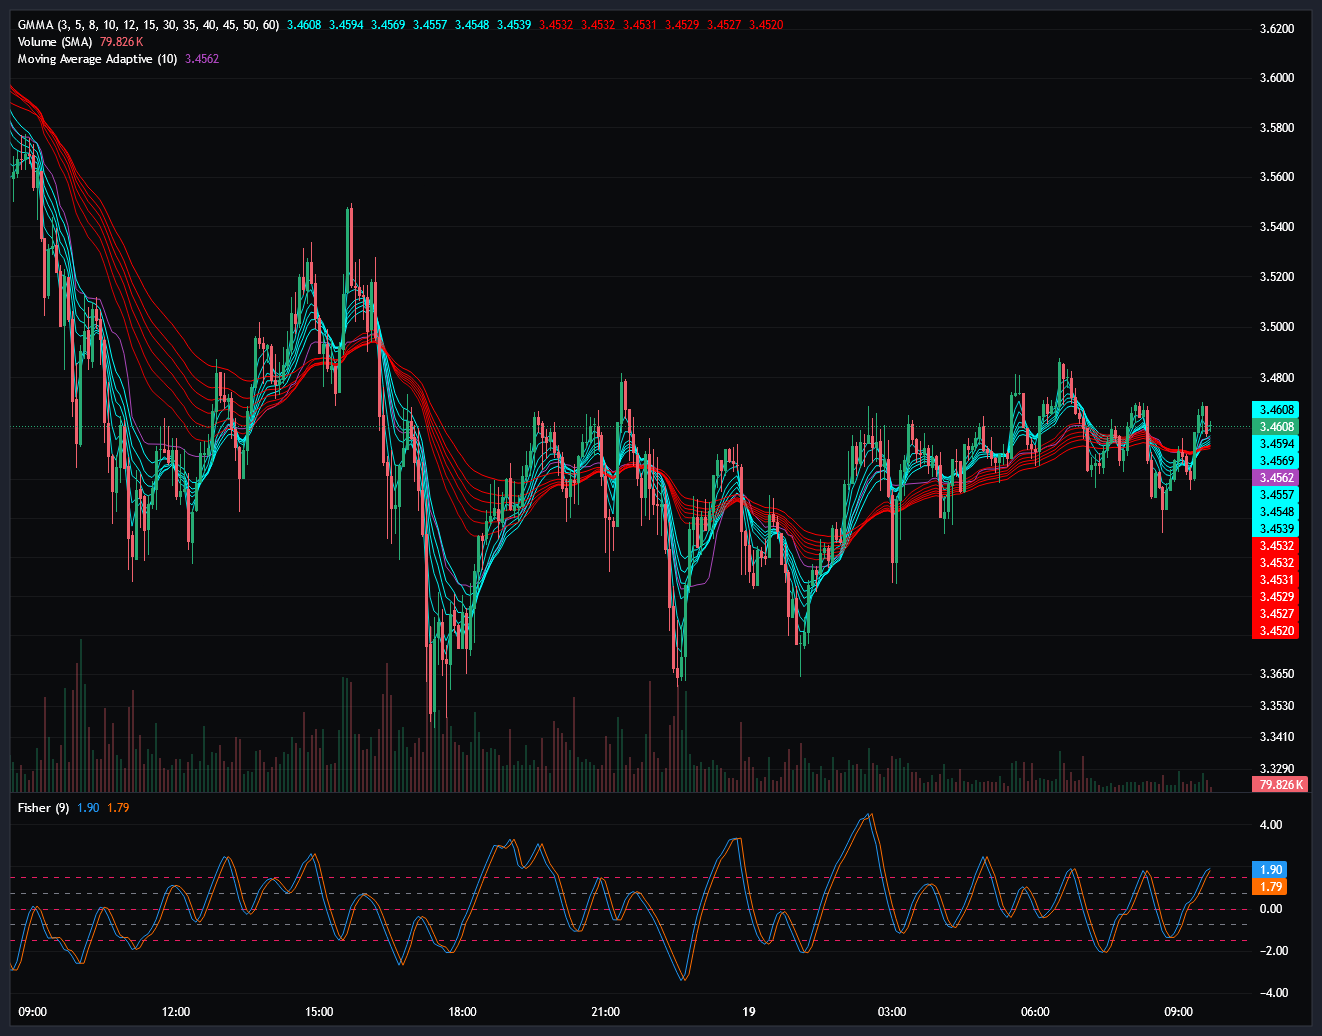1322x1036 pixels.
Task: Select the cyan 3.4569 price axis tag
Action: point(1275,461)
